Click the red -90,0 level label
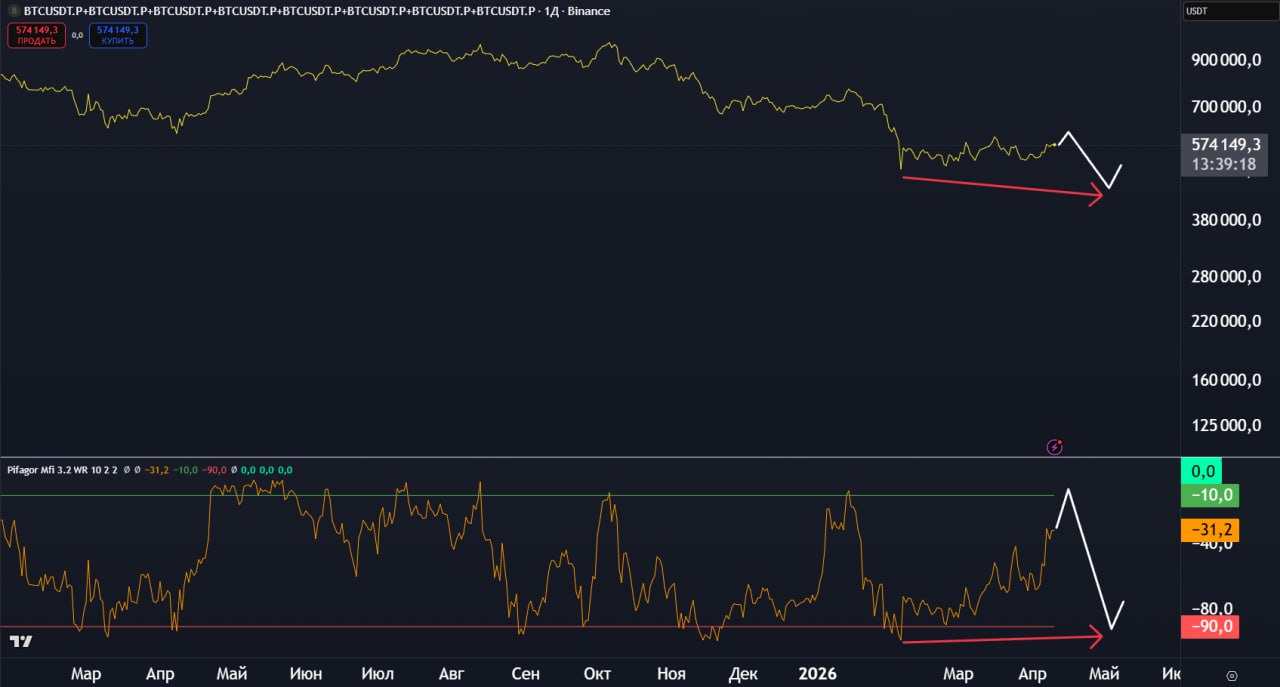This screenshot has width=1280, height=687. [1211, 627]
